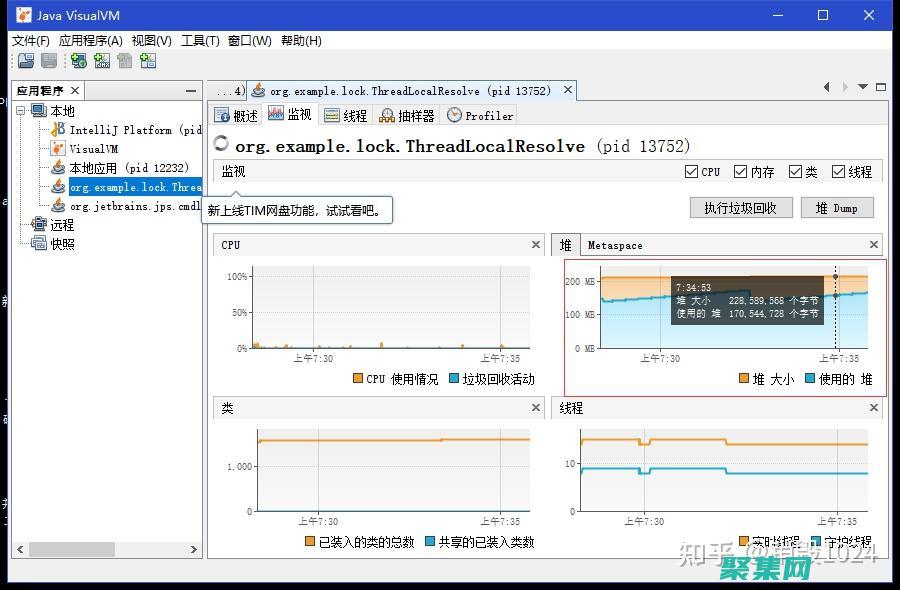Disable the 内存 memory checkbox
The image size is (900, 590).
[739, 171]
